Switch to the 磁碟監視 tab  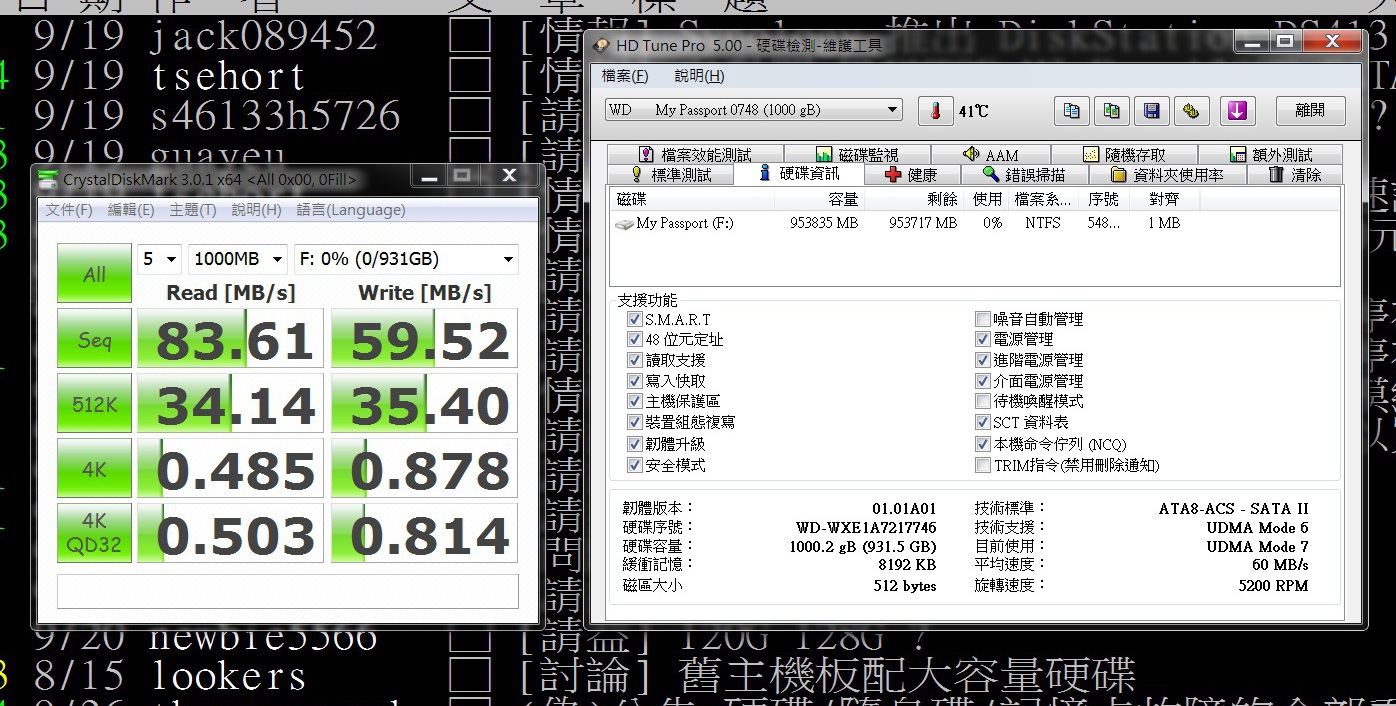coord(857,154)
